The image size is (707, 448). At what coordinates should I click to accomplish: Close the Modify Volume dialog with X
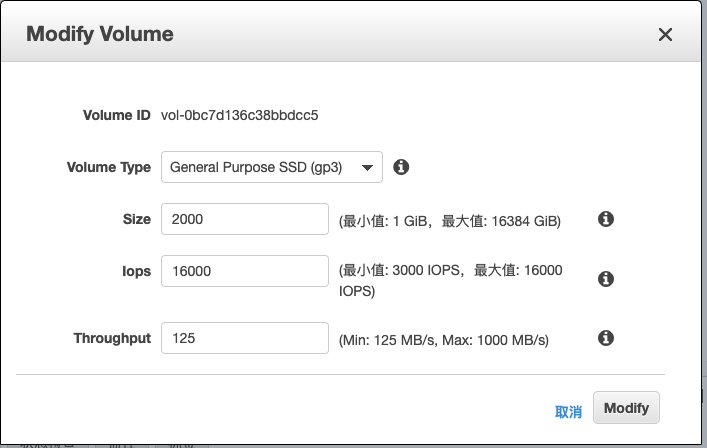[x=665, y=35]
